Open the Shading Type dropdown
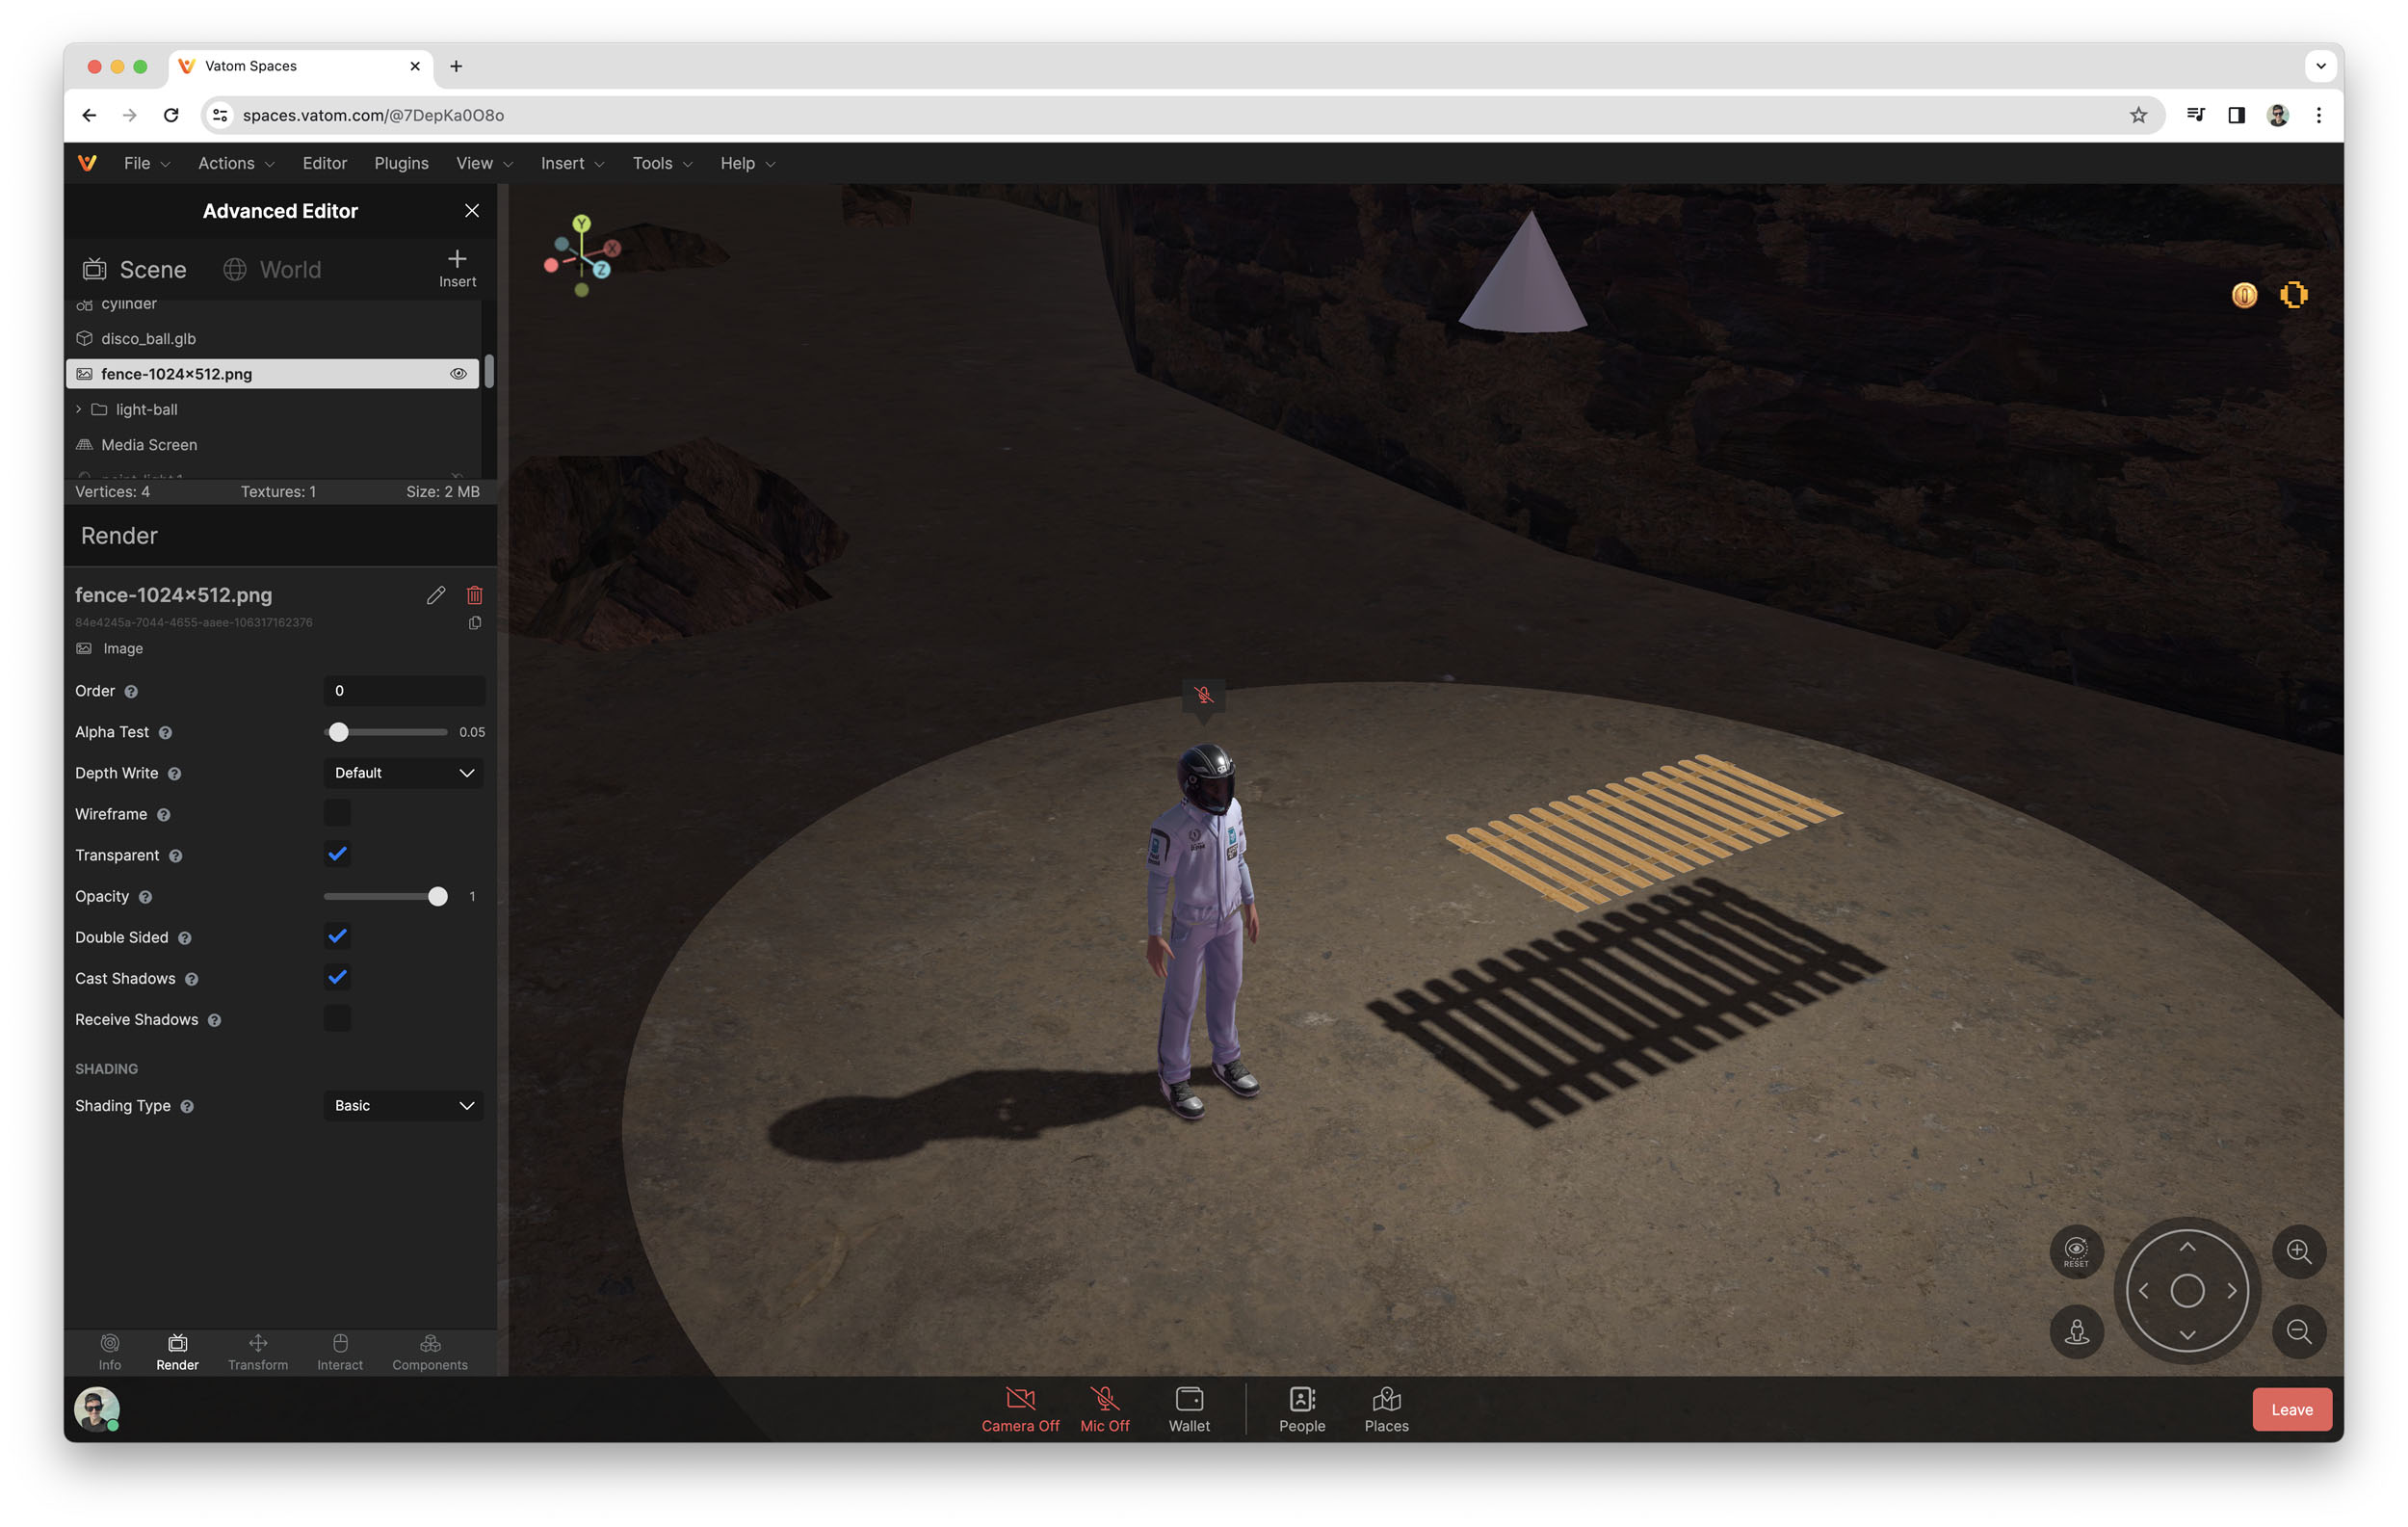Viewport: 2408px width, 1527px height. click(404, 1105)
